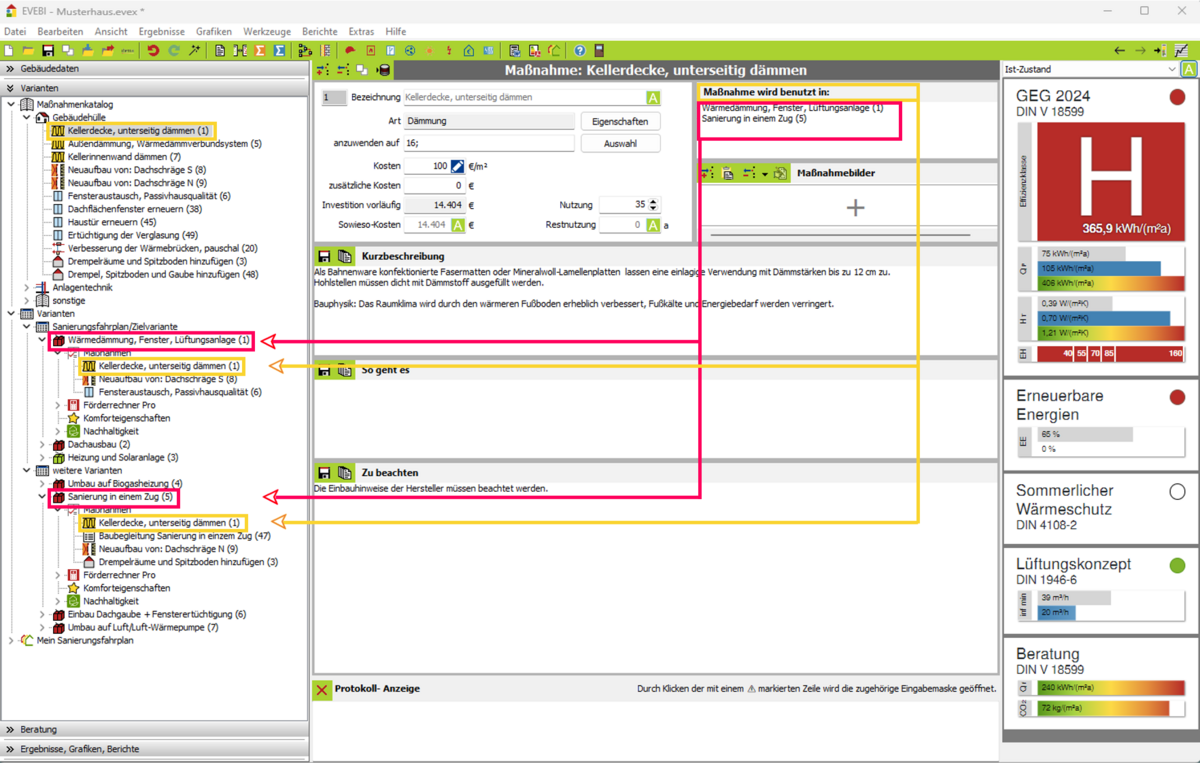The image size is (1200, 763).
Task: Toggle the green A button beside Restnutzung
Action: (653, 225)
